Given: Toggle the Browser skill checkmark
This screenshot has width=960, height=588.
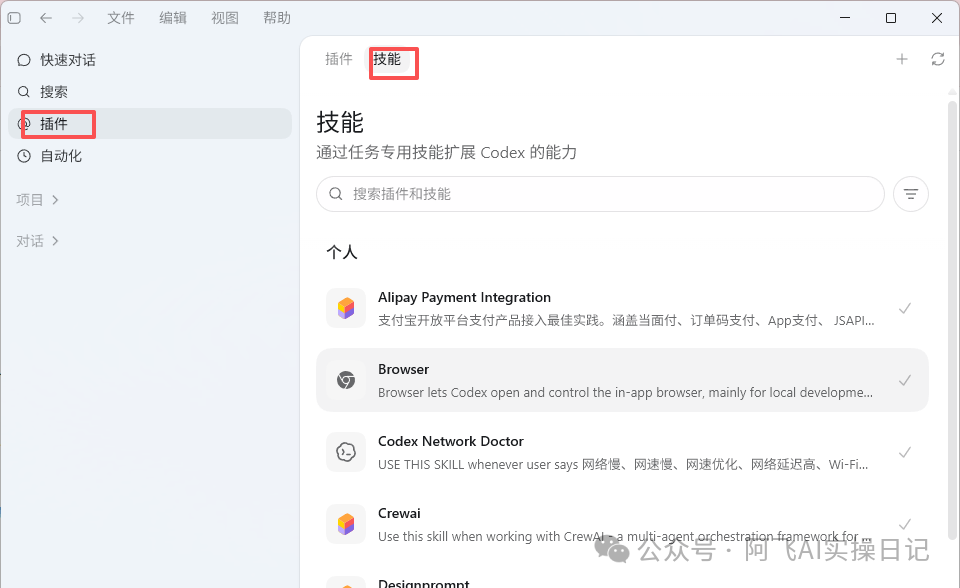Looking at the screenshot, I should tap(905, 380).
